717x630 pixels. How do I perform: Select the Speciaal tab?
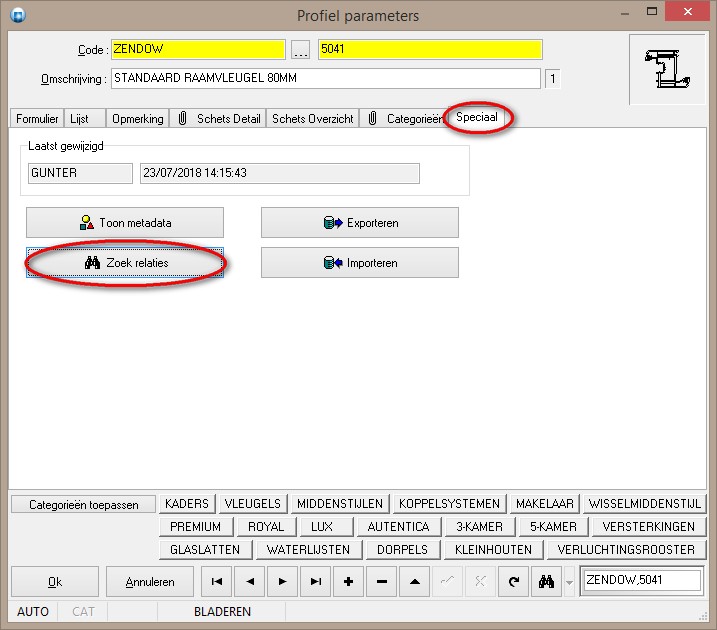pos(476,117)
